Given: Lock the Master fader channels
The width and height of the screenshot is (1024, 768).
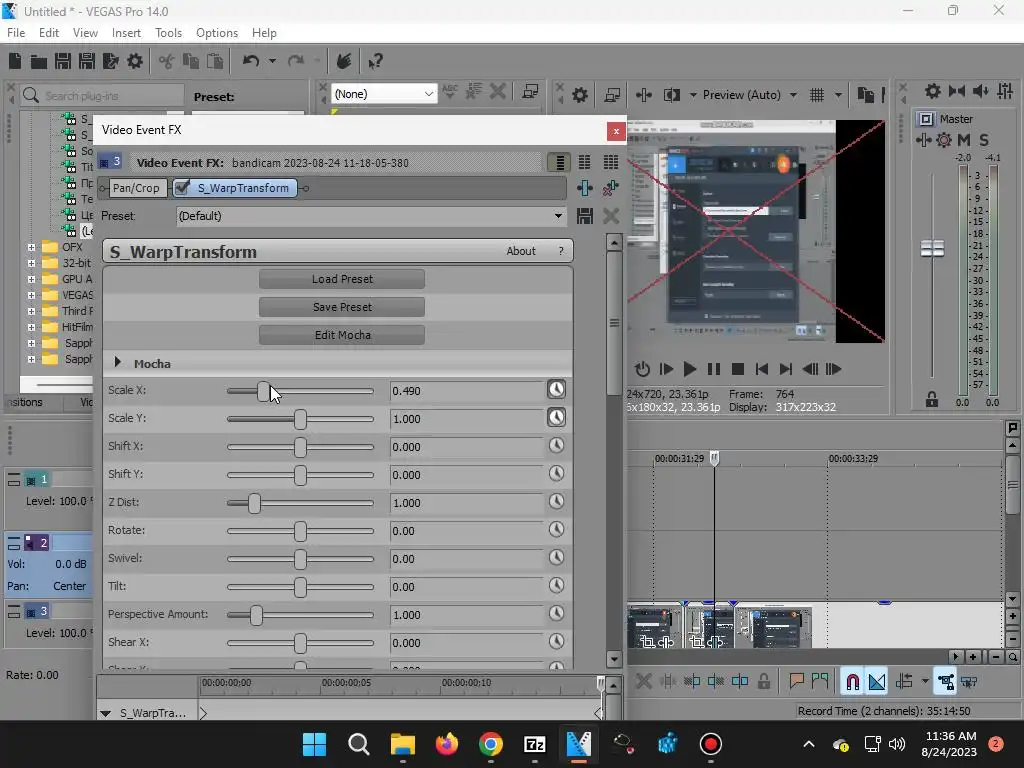Looking at the screenshot, I should pos(932,400).
